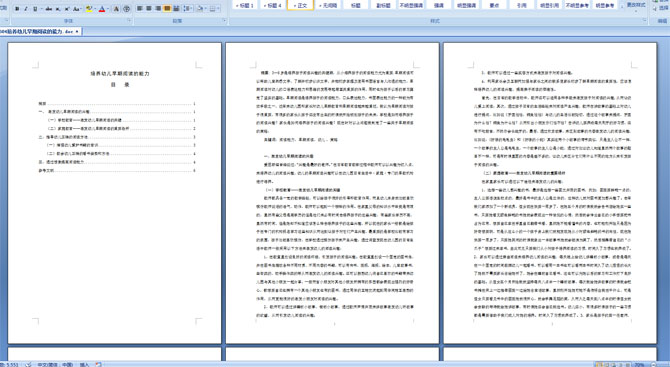The image size is (670, 367).
Task: Select justify alignment button
Action: pyautogui.click(x=167, y=8)
